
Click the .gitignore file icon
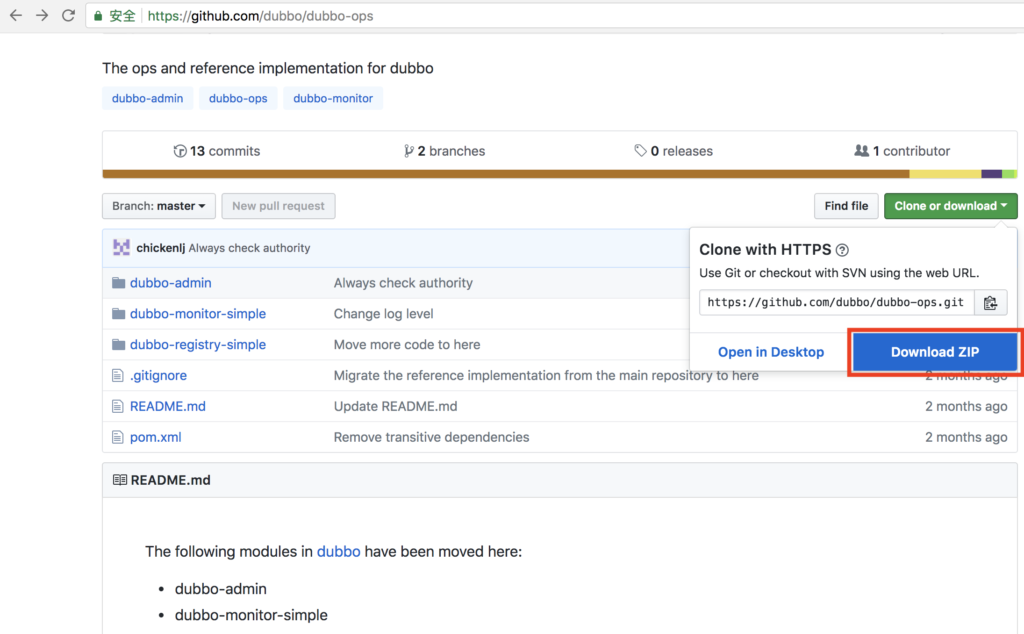pyautogui.click(x=118, y=375)
